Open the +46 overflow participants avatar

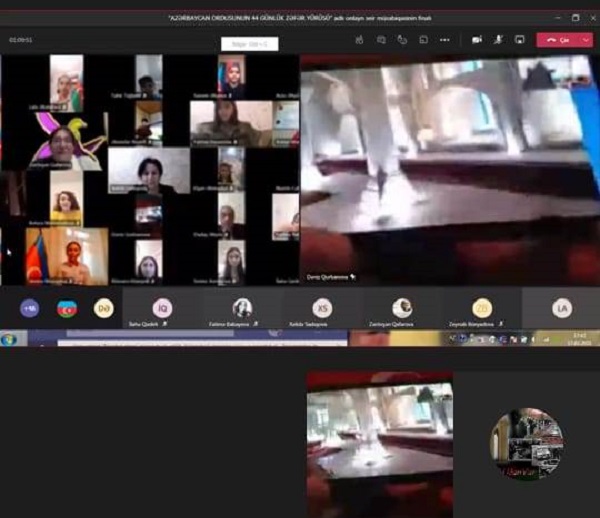tap(29, 308)
